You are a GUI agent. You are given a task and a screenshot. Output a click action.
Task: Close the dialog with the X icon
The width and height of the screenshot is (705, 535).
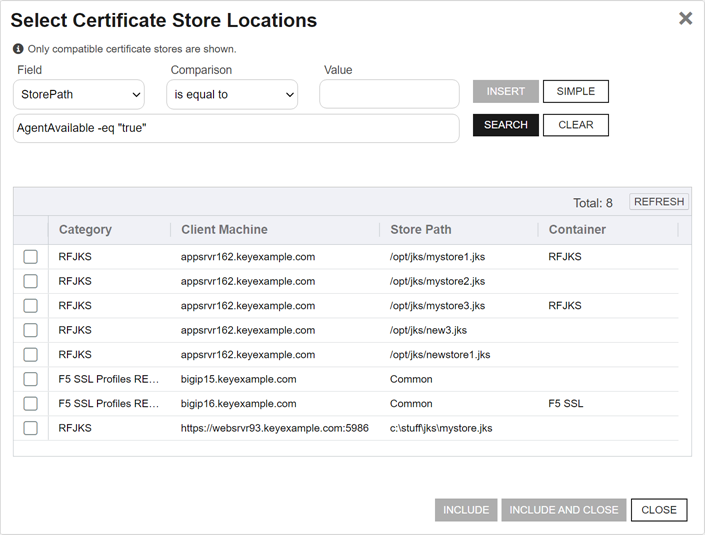685,19
